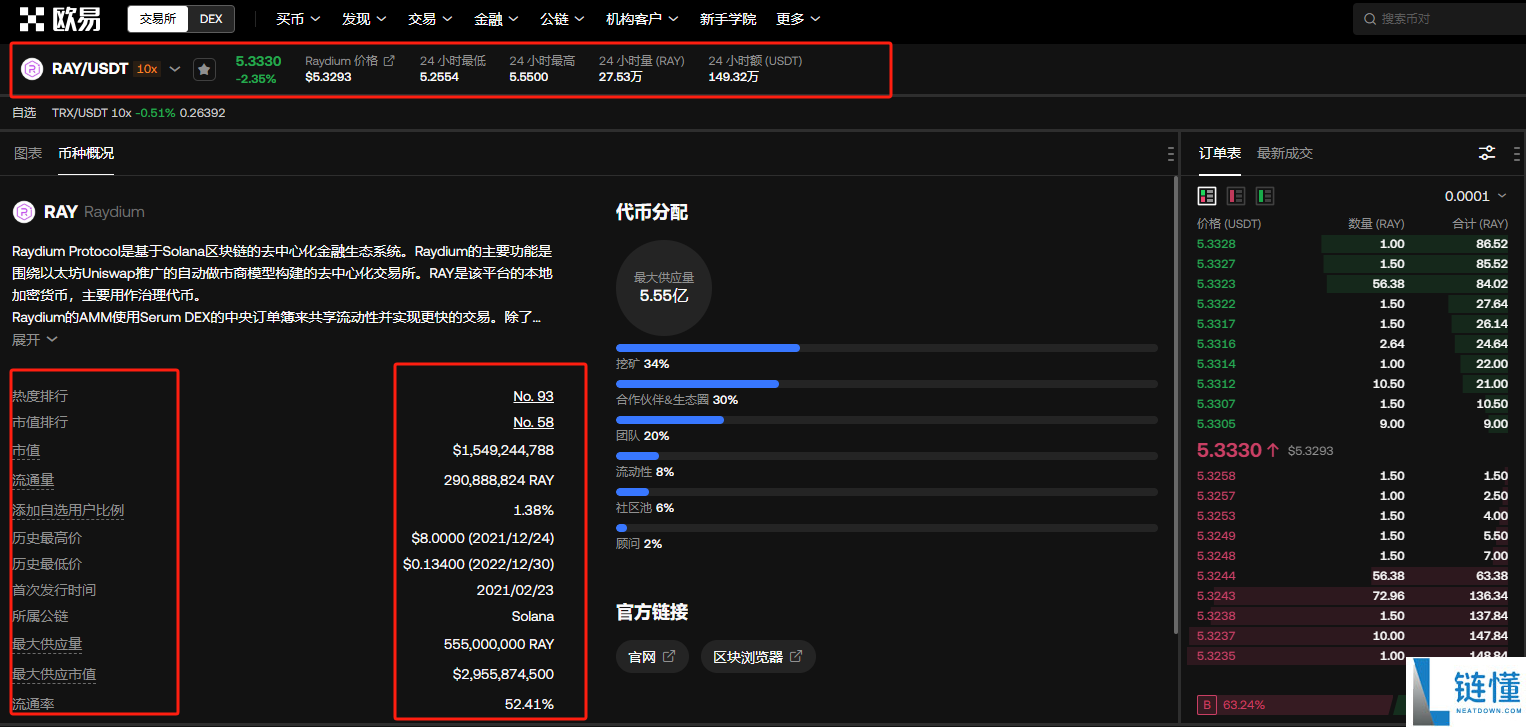This screenshot has width=1526, height=727.
Task: Click the 社区池 6% allocation bar
Action: [887, 492]
